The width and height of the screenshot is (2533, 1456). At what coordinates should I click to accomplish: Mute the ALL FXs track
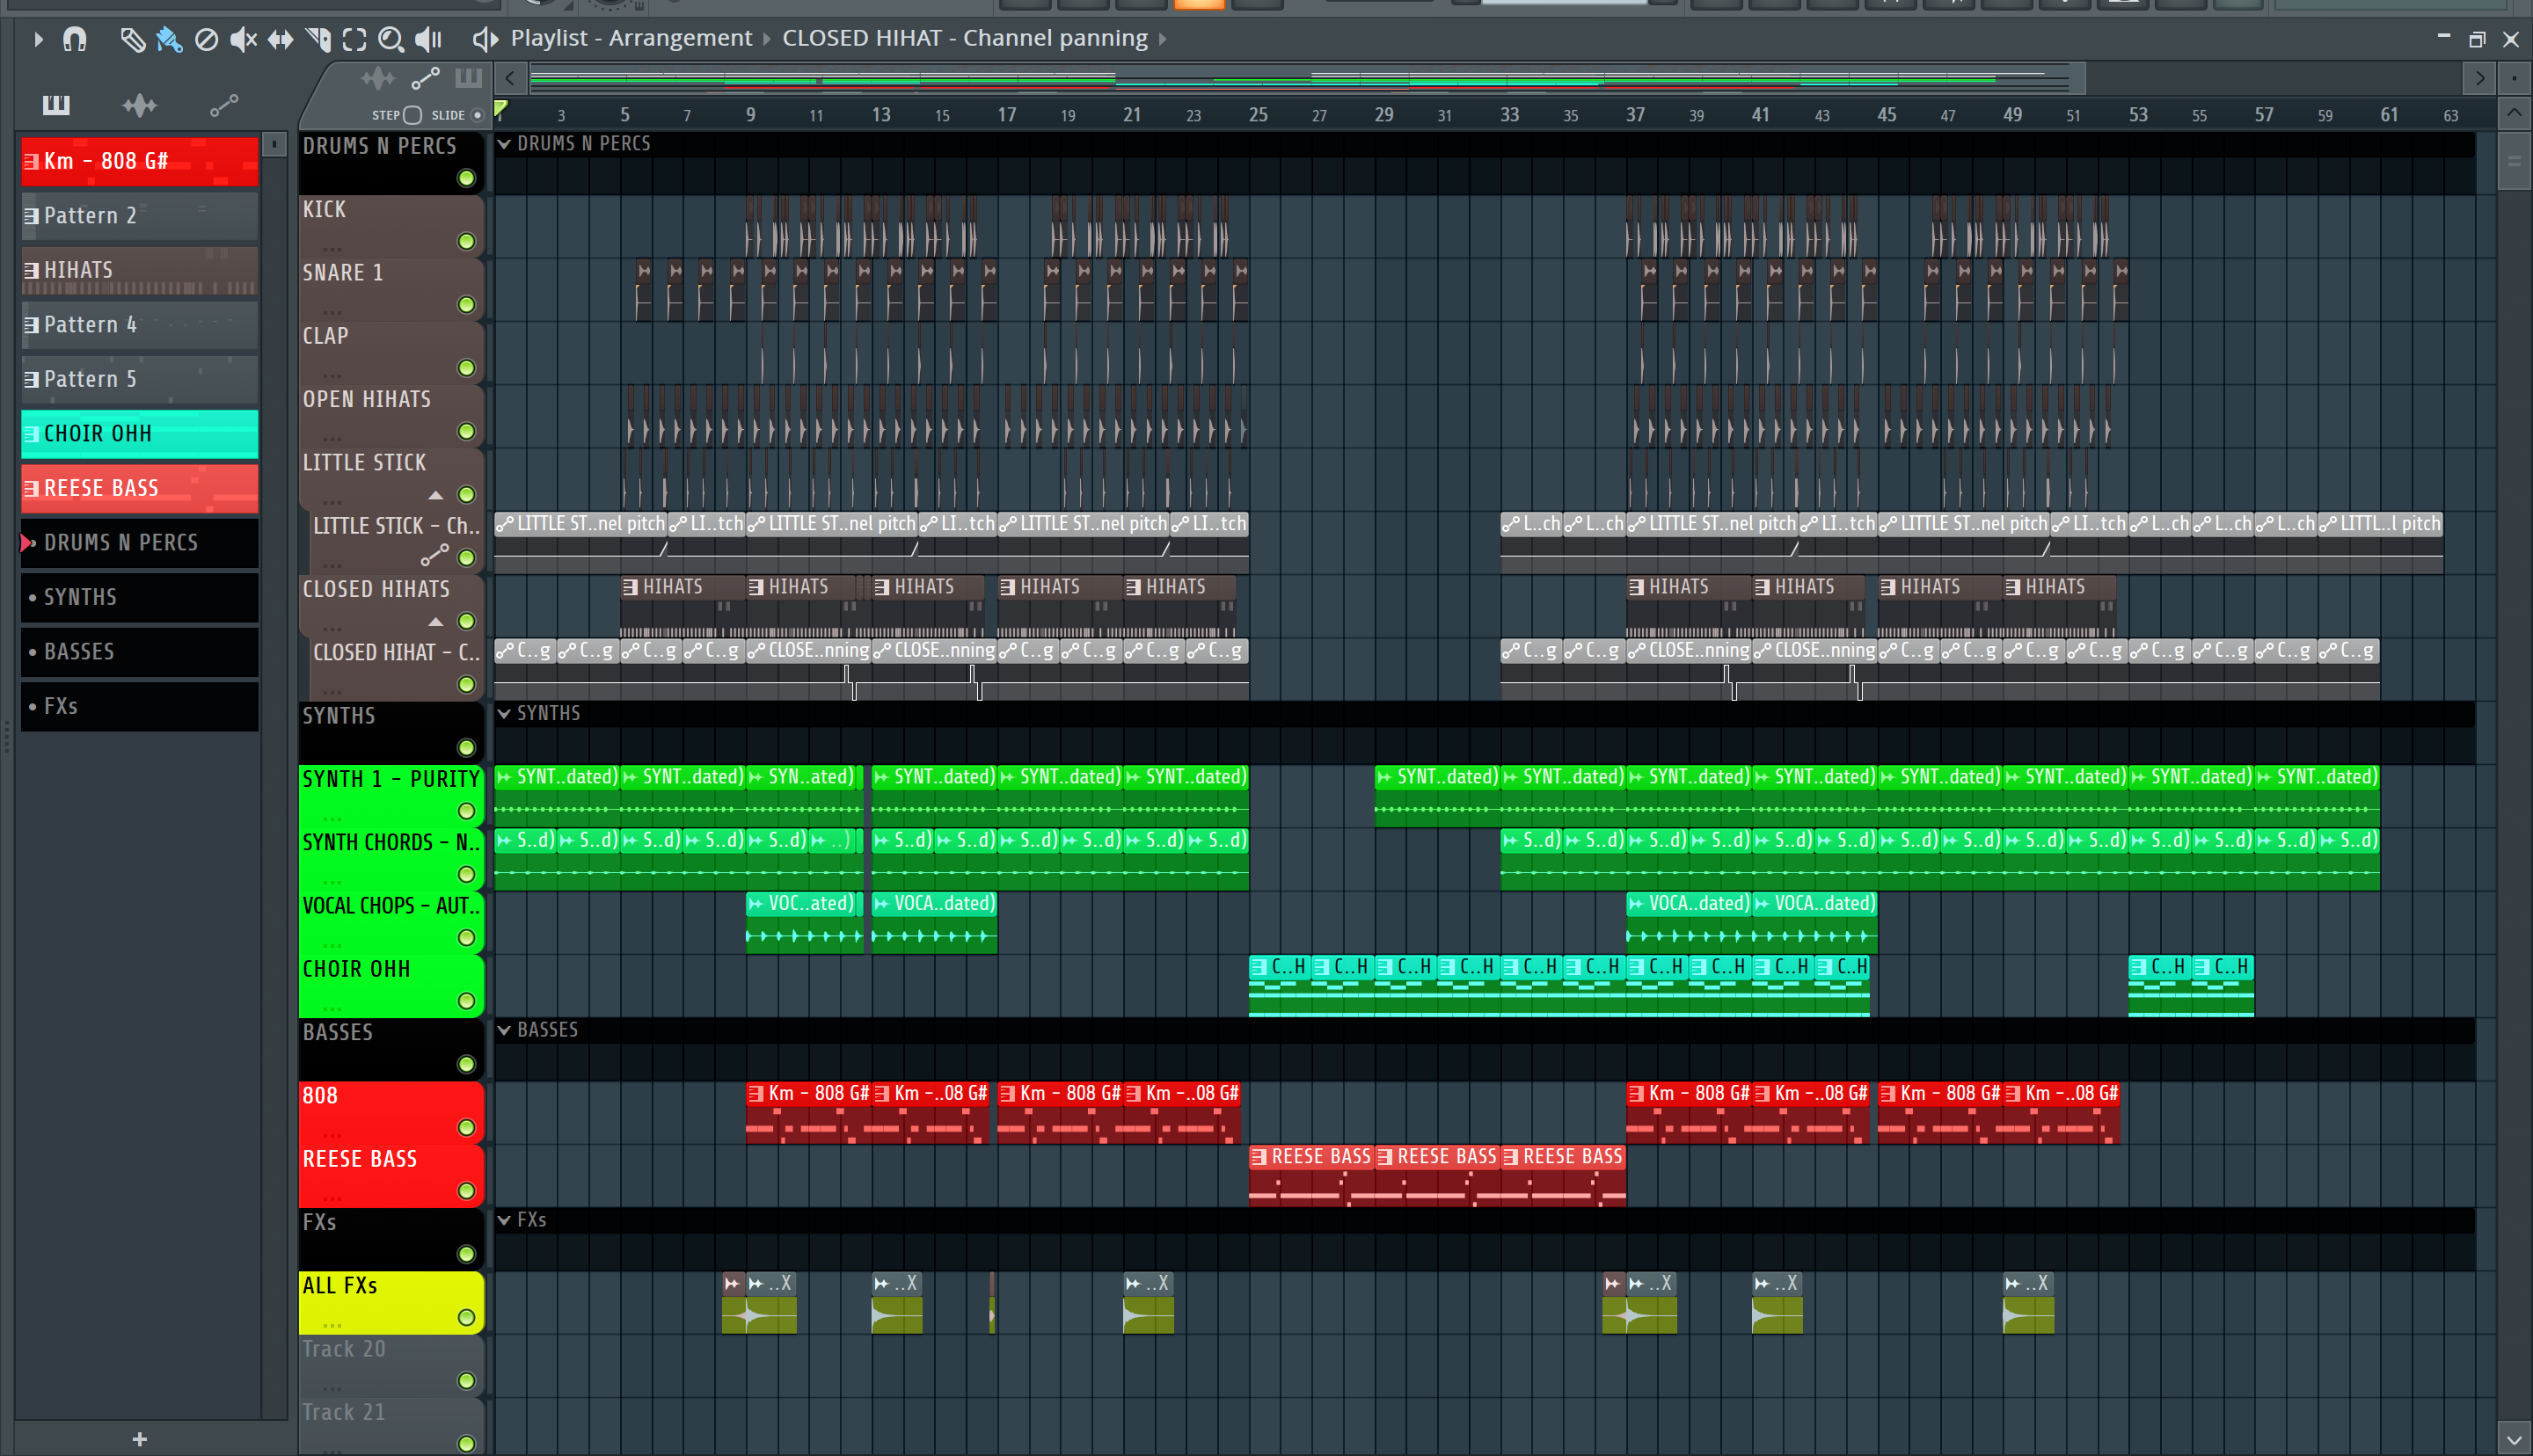466,1318
